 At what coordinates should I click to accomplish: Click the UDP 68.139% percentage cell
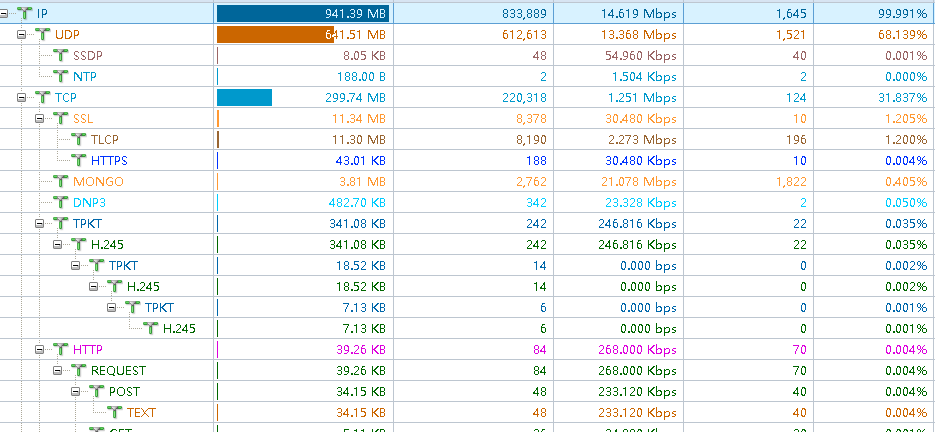875,35
